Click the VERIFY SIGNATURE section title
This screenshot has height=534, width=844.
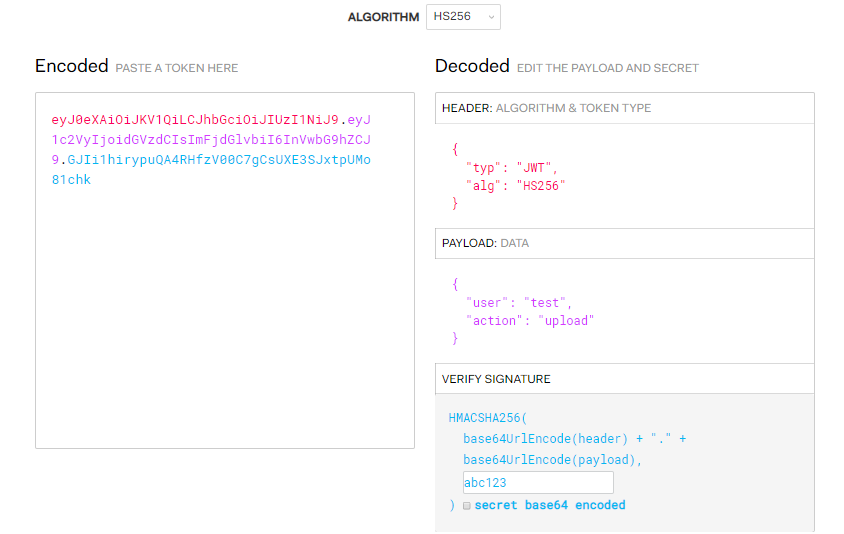[x=496, y=379]
